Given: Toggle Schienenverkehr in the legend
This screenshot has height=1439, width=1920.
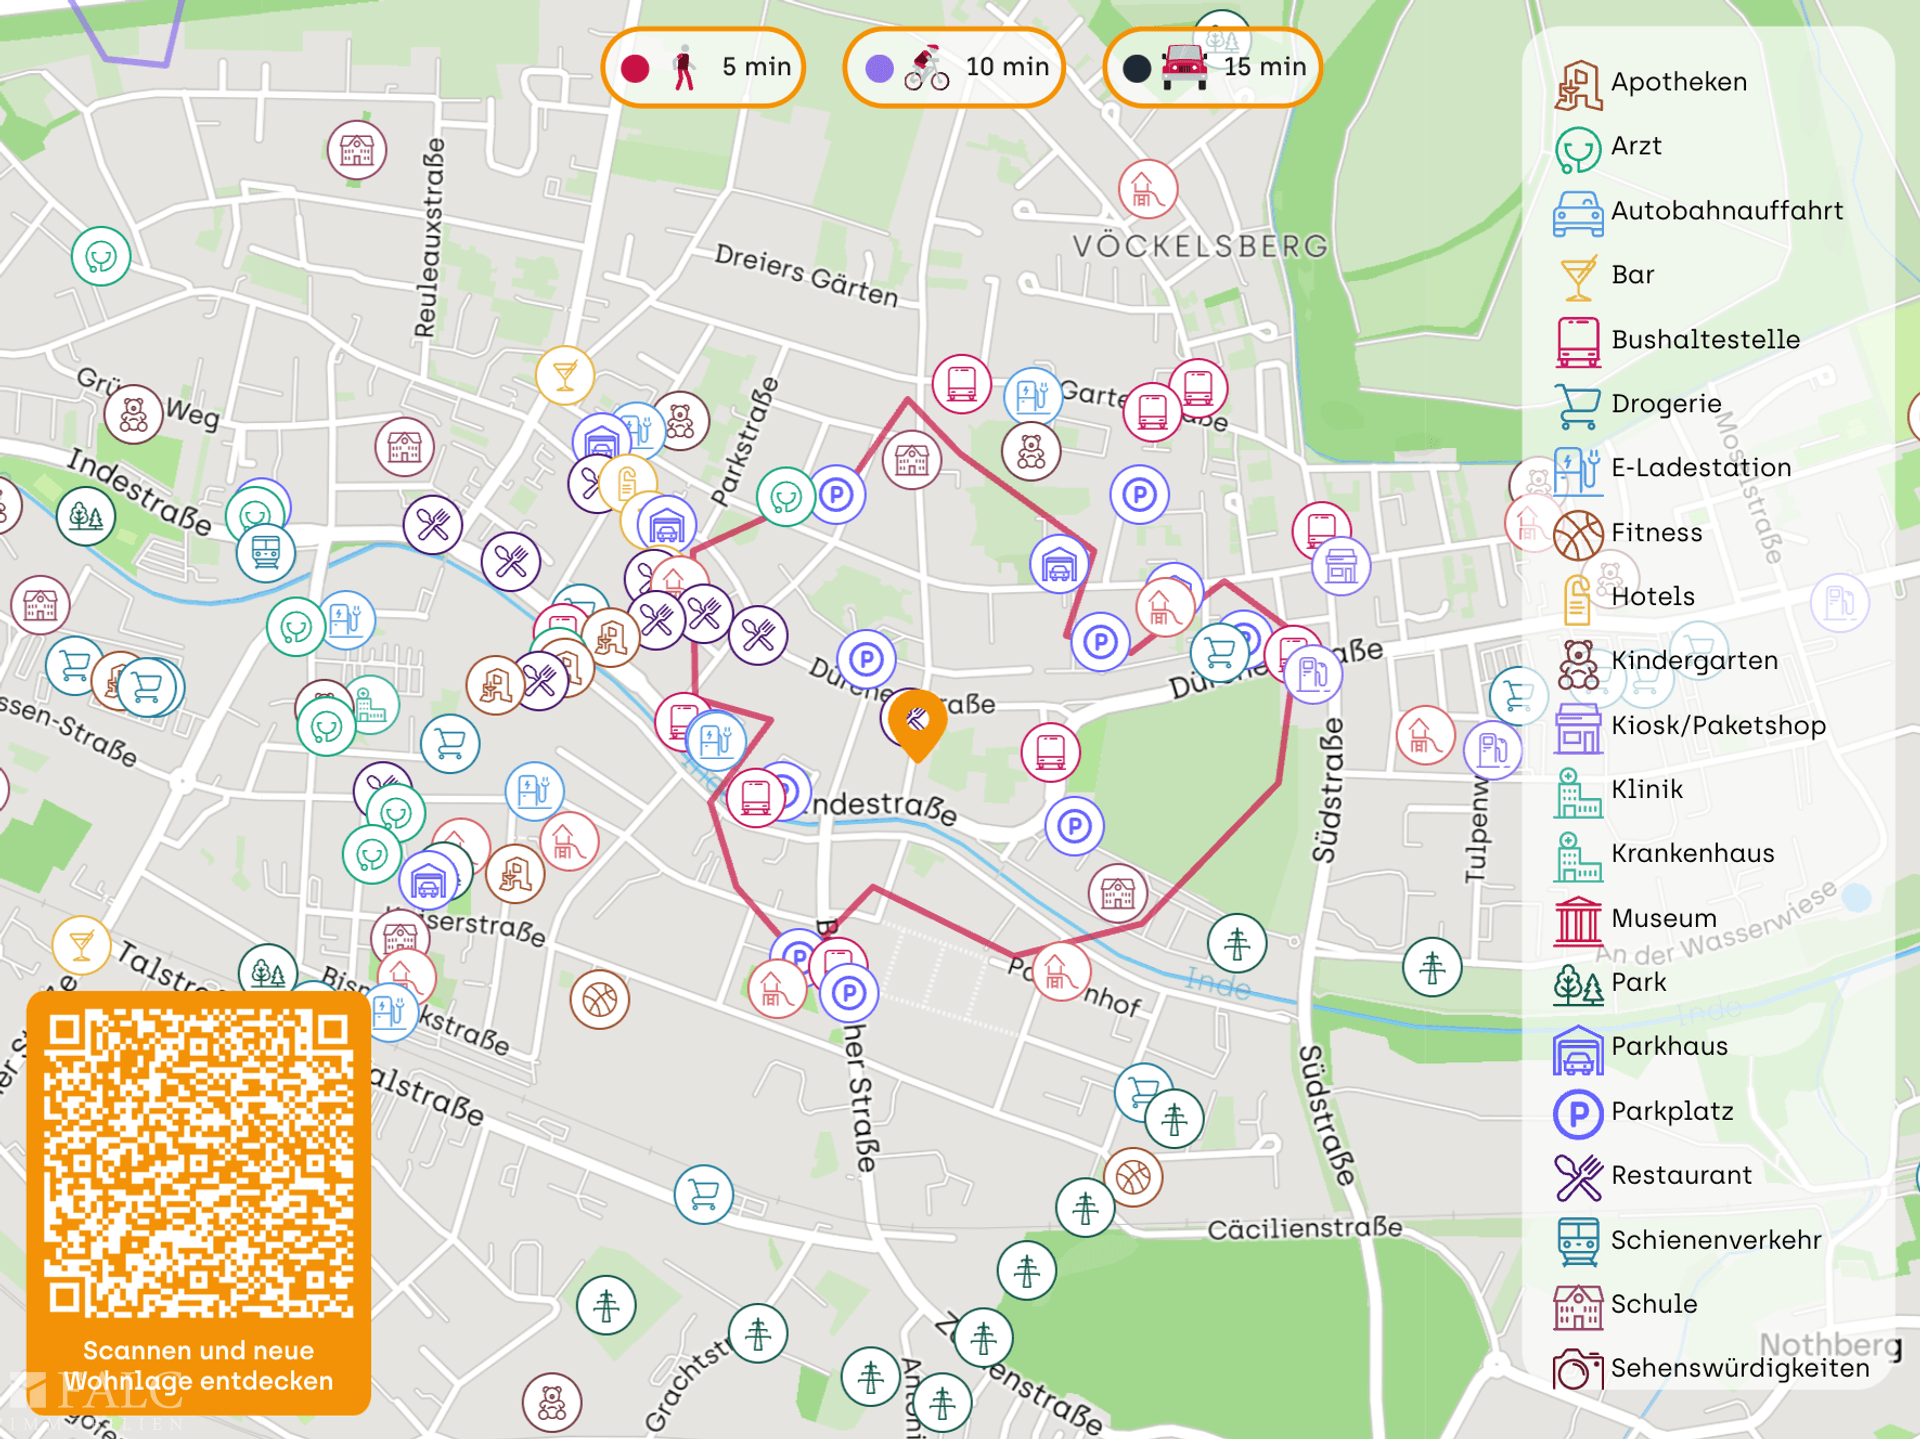Looking at the screenshot, I should [x=1688, y=1241].
